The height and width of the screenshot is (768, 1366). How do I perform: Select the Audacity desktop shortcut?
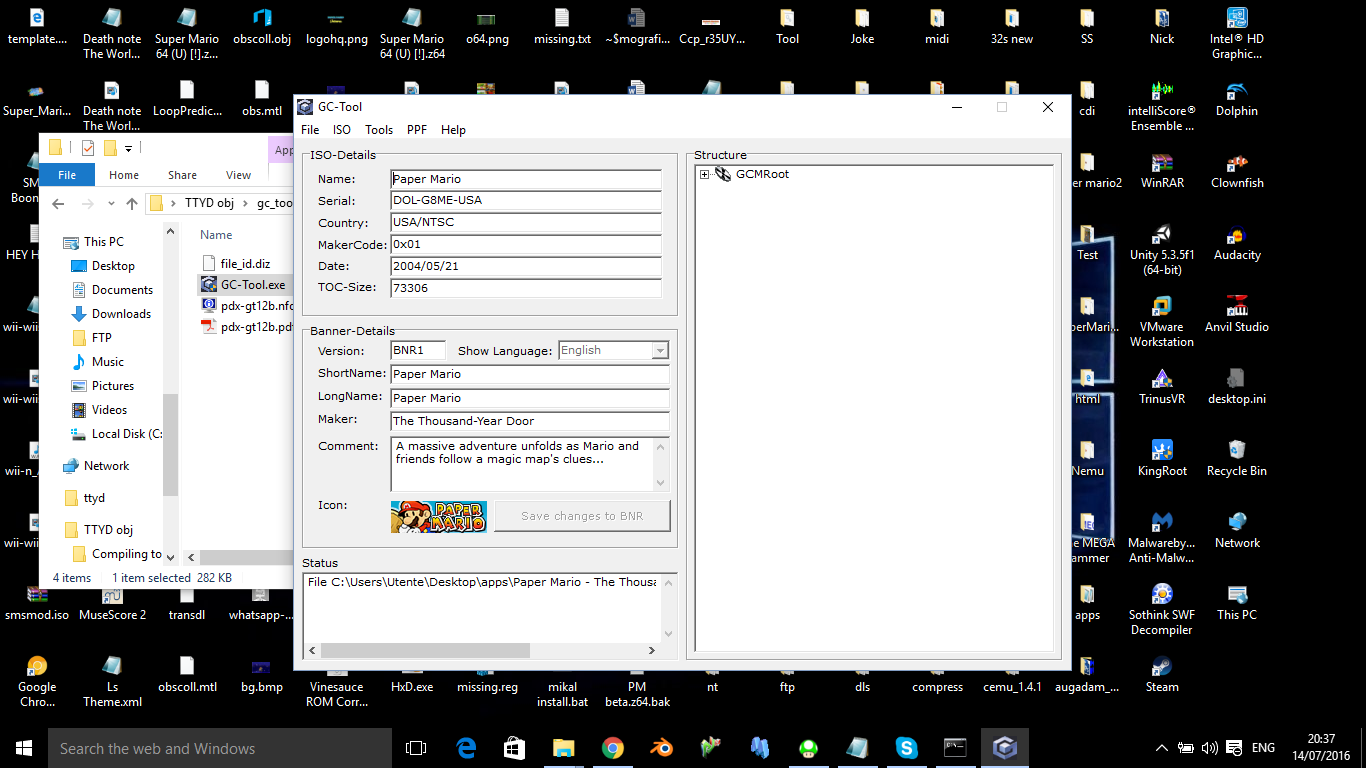point(1237,235)
